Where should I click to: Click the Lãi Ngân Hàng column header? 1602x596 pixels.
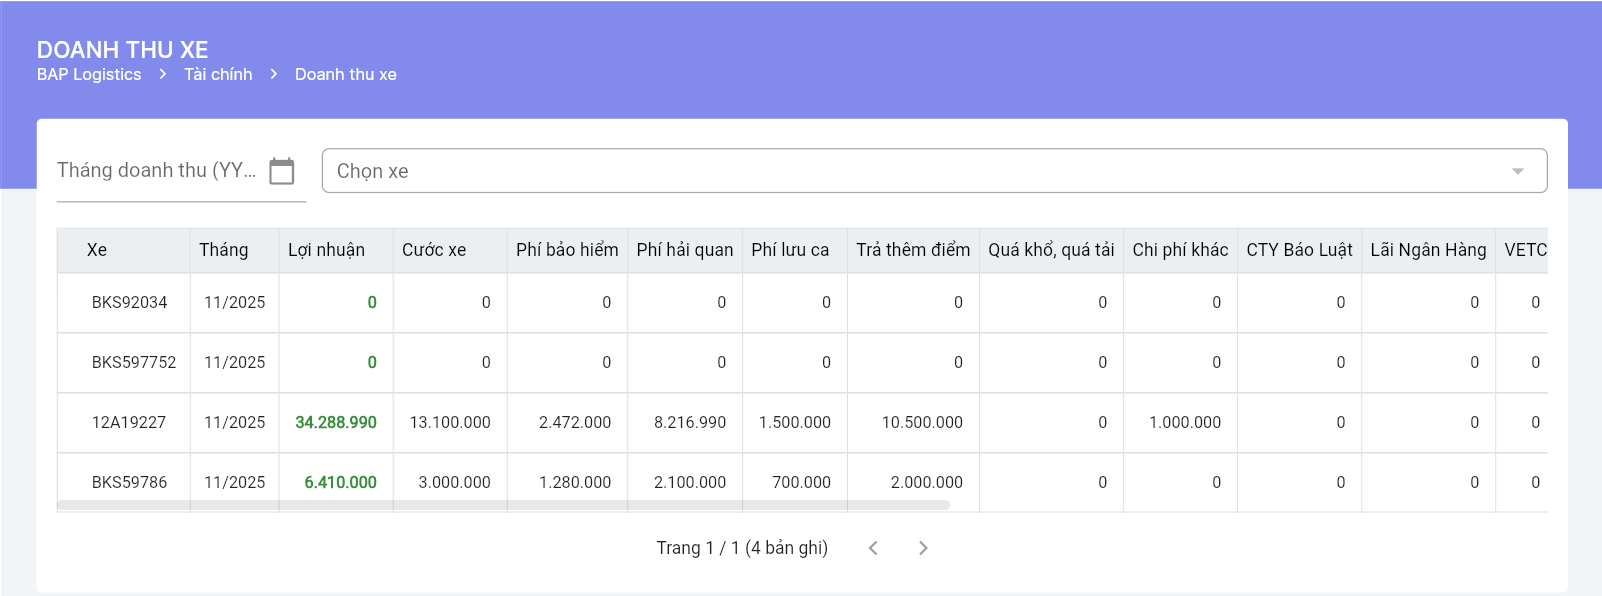coord(1428,250)
